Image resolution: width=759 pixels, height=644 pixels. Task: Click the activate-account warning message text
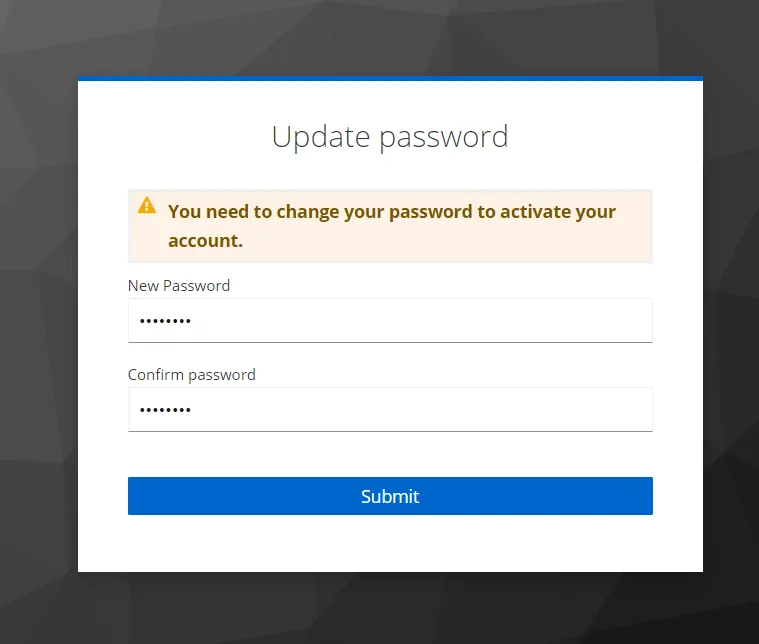[x=392, y=226]
